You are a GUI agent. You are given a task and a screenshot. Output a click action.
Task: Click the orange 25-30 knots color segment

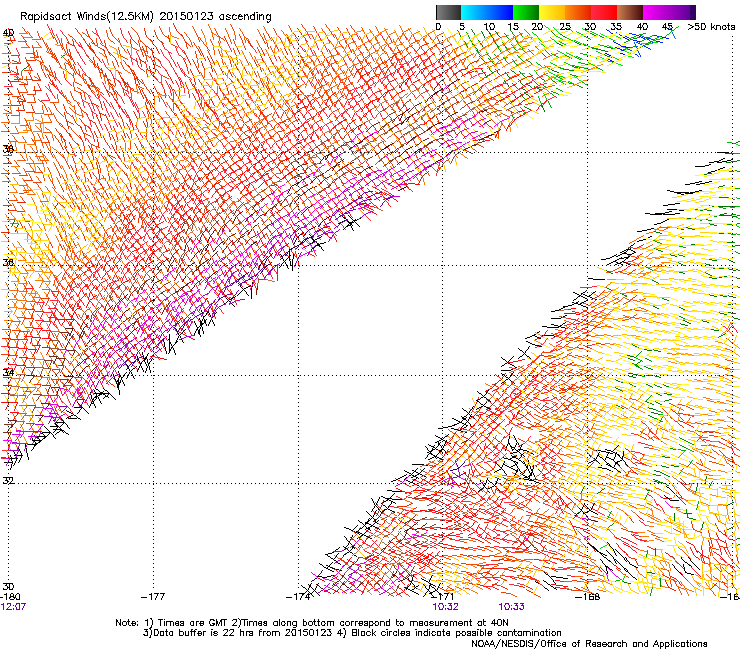click(578, 12)
